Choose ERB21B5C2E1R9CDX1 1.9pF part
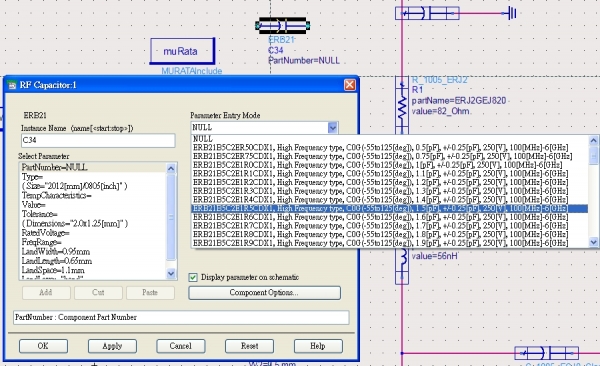 [390, 243]
